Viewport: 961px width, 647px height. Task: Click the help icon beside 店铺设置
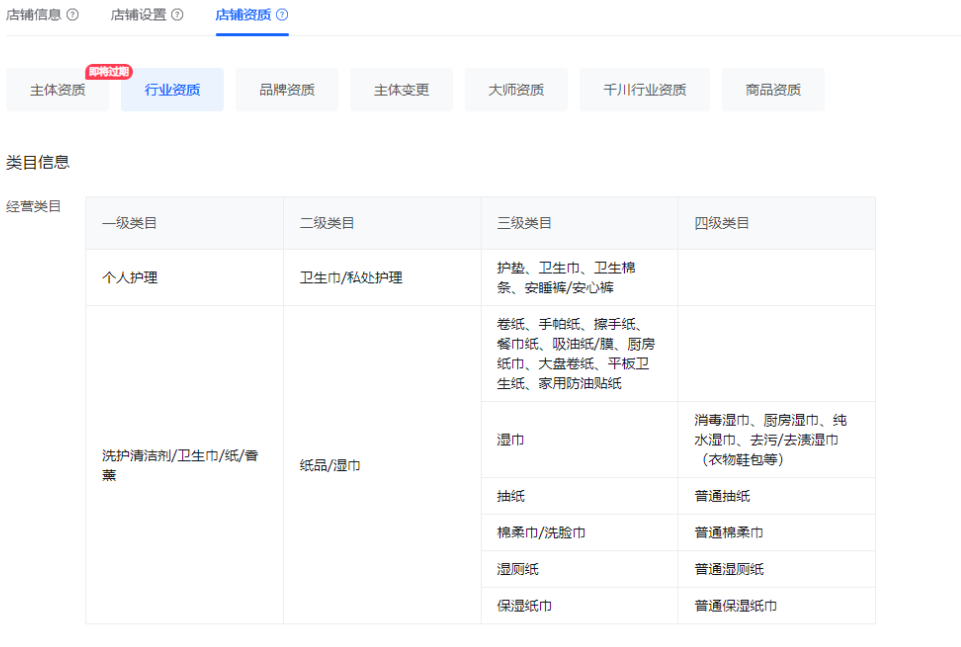(x=177, y=15)
